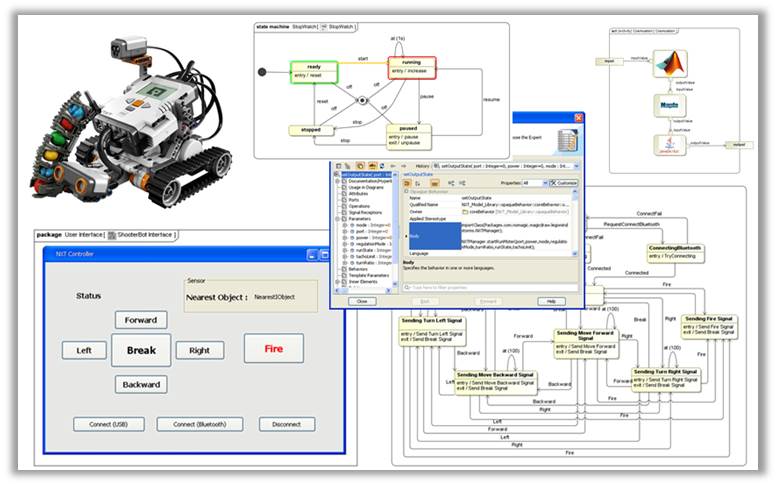Image resolution: width=776 pixels, height=485 pixels.
Task: Select Operations in the specification tree
Action: [359, 206]
